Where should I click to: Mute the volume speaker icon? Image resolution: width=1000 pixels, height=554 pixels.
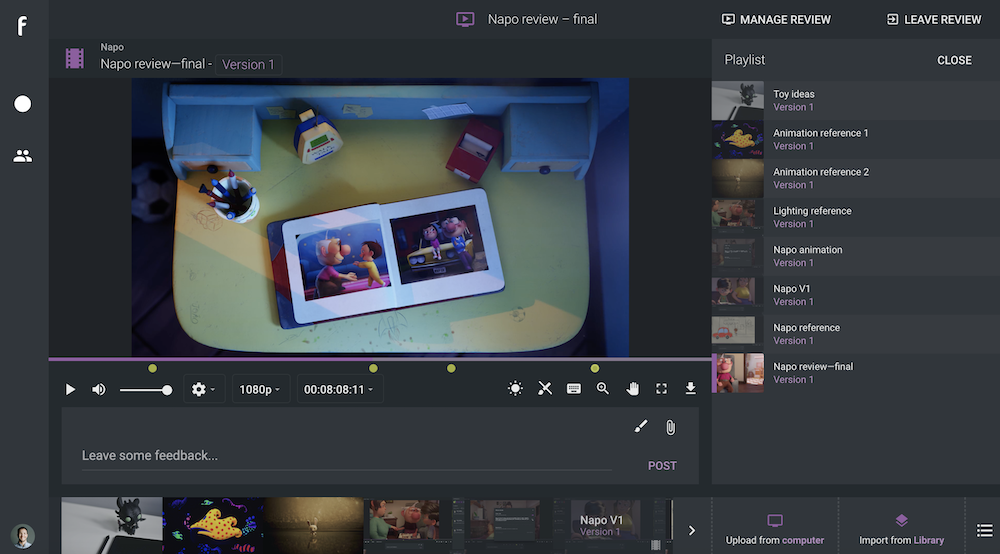pyautogui.click(x=99, y=389)
